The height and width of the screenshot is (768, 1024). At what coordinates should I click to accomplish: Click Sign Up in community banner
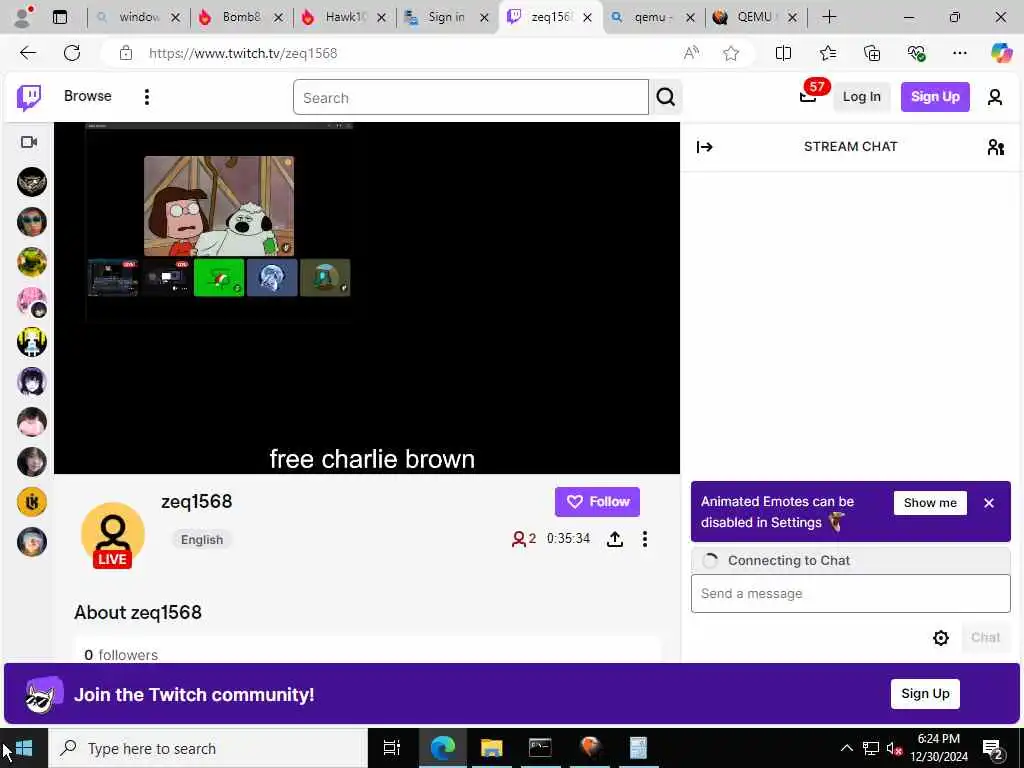tap(925, 694)
